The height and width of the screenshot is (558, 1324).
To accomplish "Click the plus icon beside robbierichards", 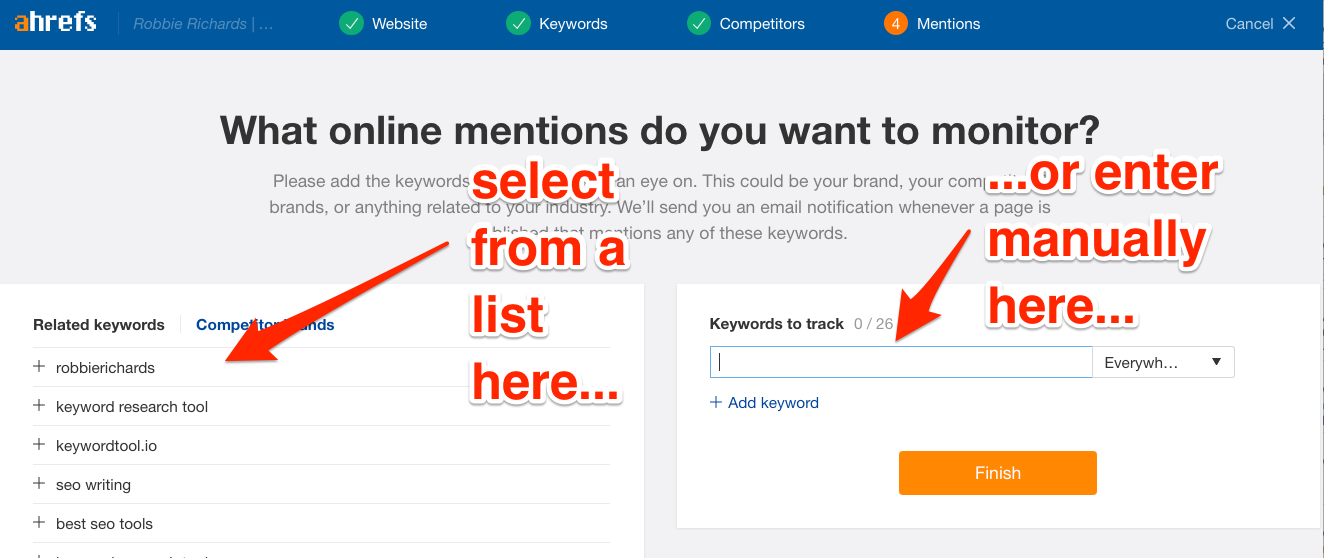I will pos(39,367).
